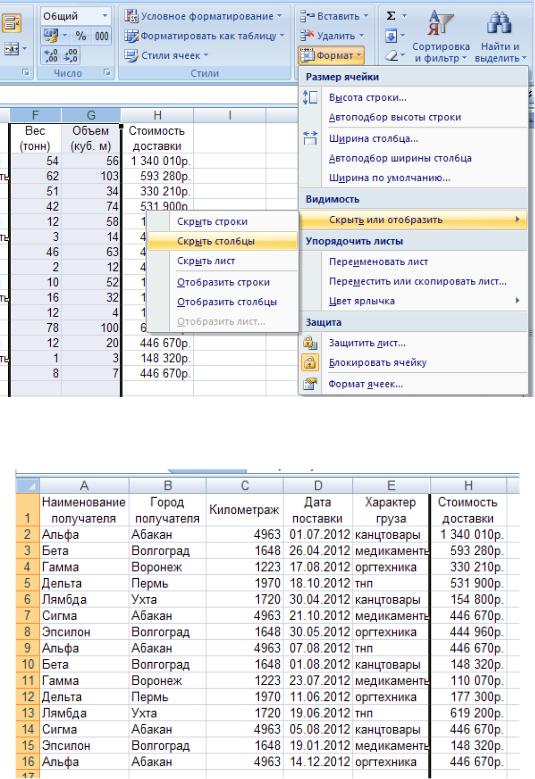Choose Переименовать лист
This screenshot has height=779, width=535.
pos(413,262)
